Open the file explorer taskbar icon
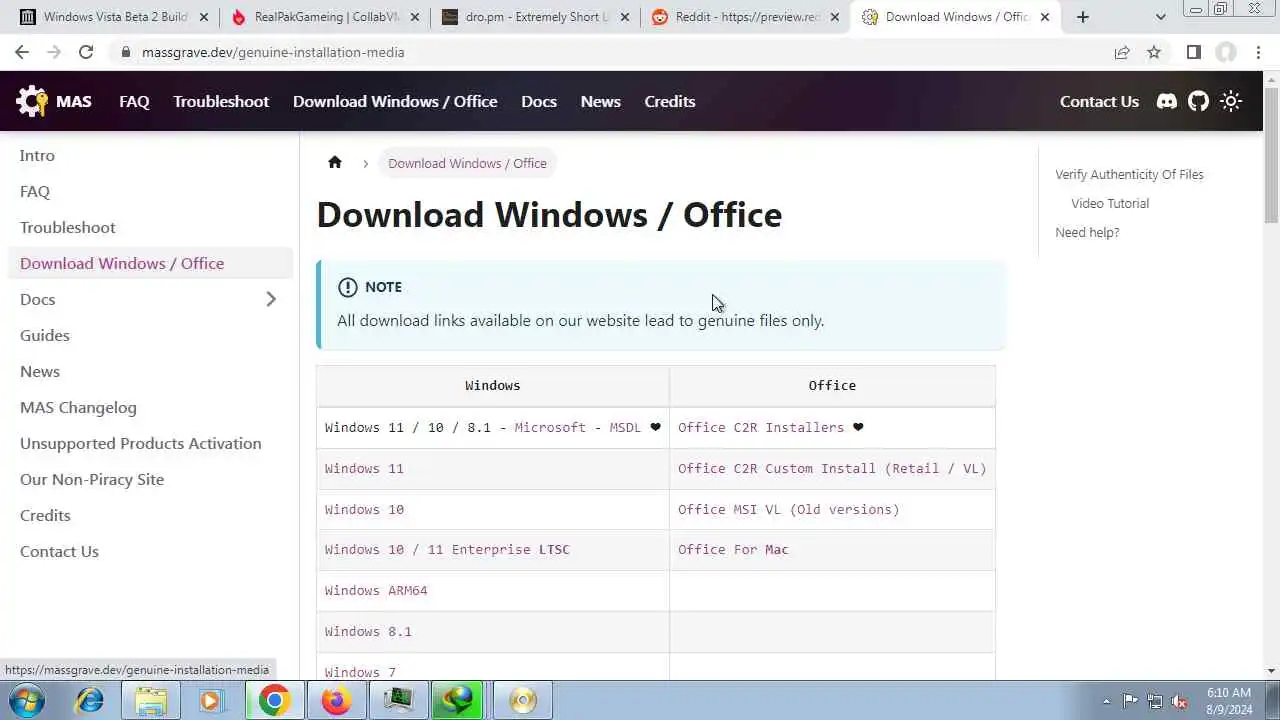Viewport: 1280px width, 720px height. 151,700
